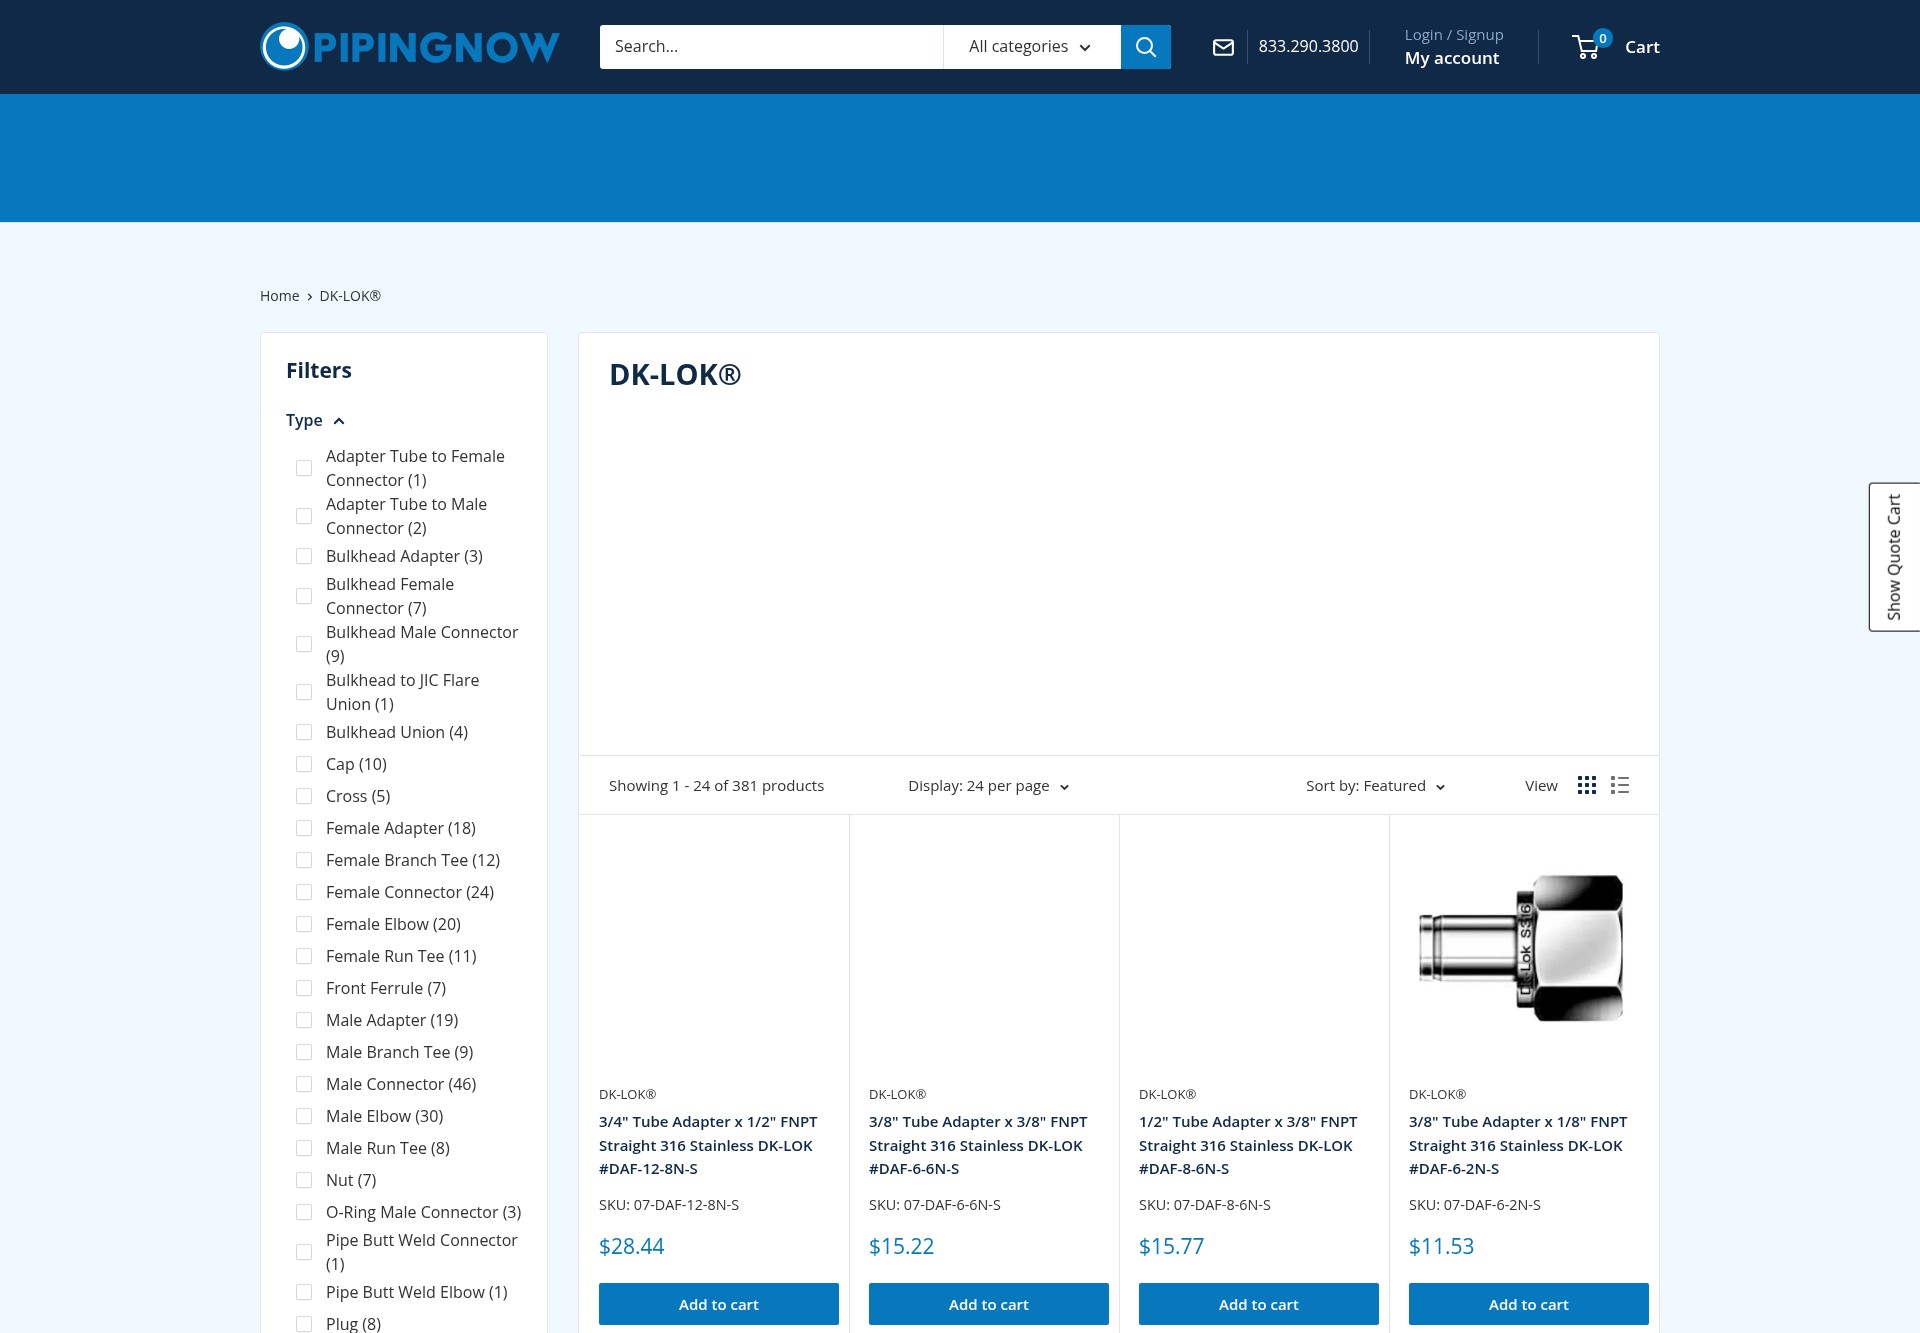Switch to list view icon
The width and height of the screenshot is (1920, 1333).
1620,785
